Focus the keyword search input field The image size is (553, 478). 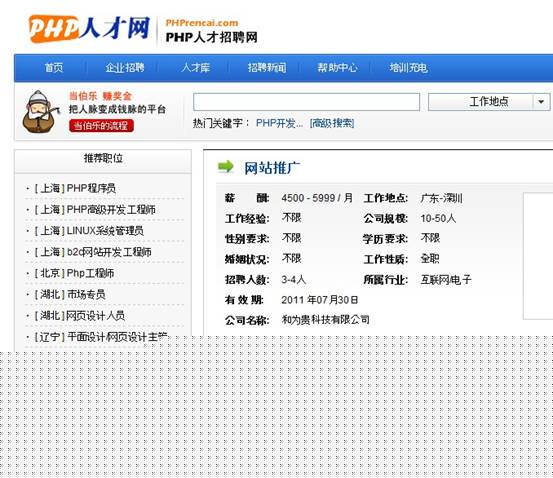(306, 102)
